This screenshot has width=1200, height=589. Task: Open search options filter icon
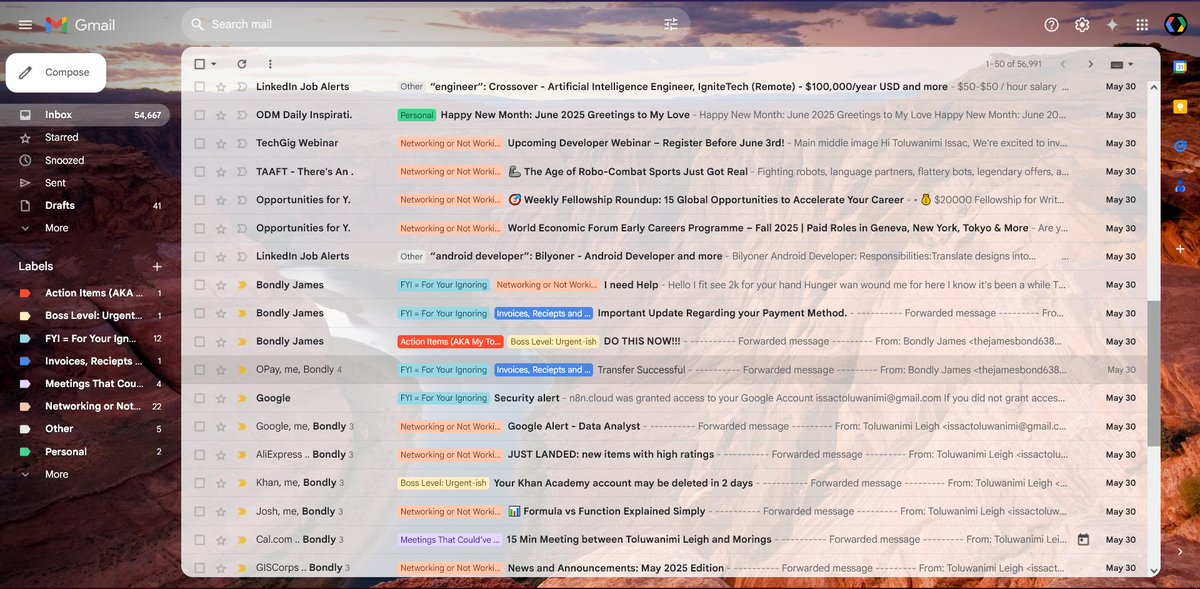coord(671,24)
